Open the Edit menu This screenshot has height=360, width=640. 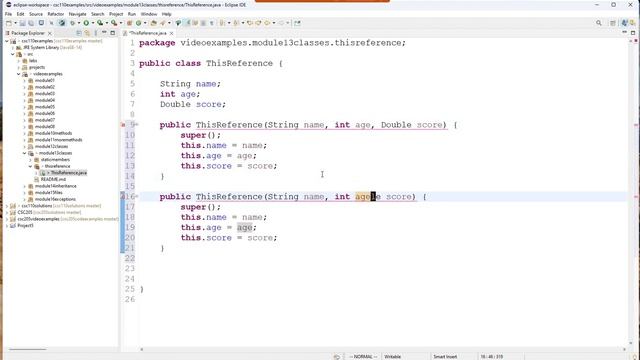pyautogui.click(x=20, y=14)
